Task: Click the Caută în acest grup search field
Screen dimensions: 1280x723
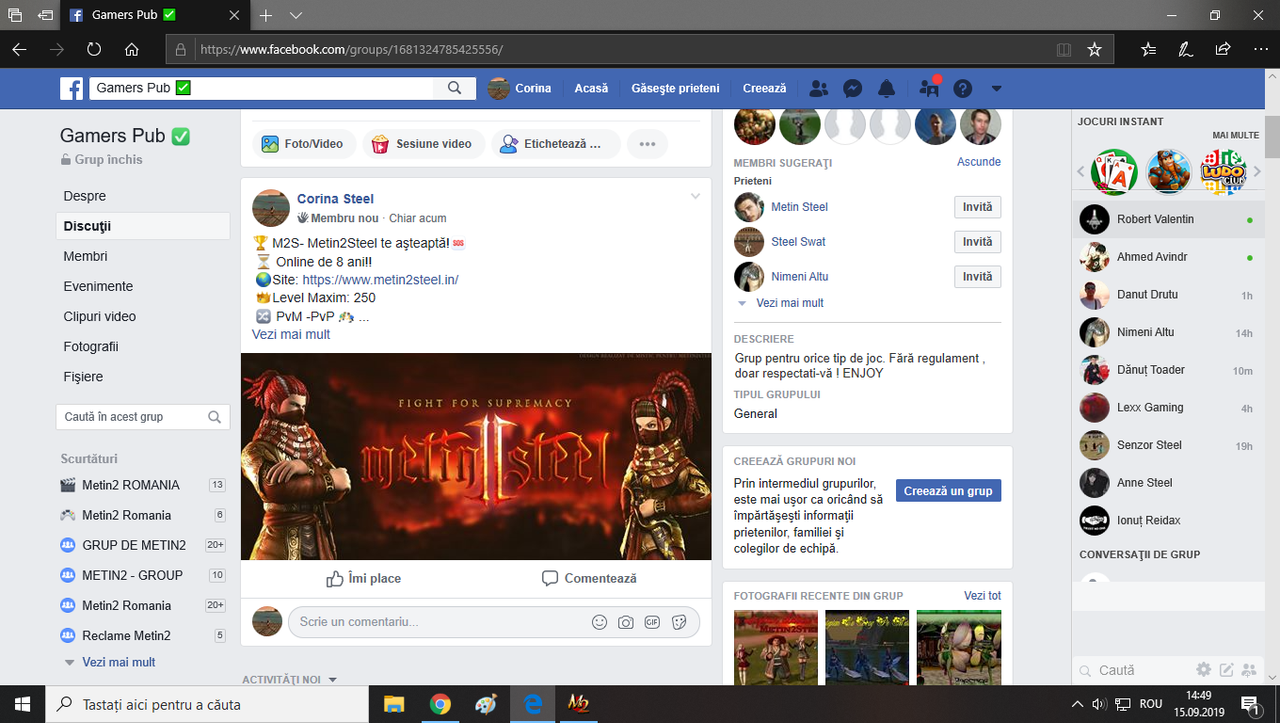Action: click(x=143, y=417)
